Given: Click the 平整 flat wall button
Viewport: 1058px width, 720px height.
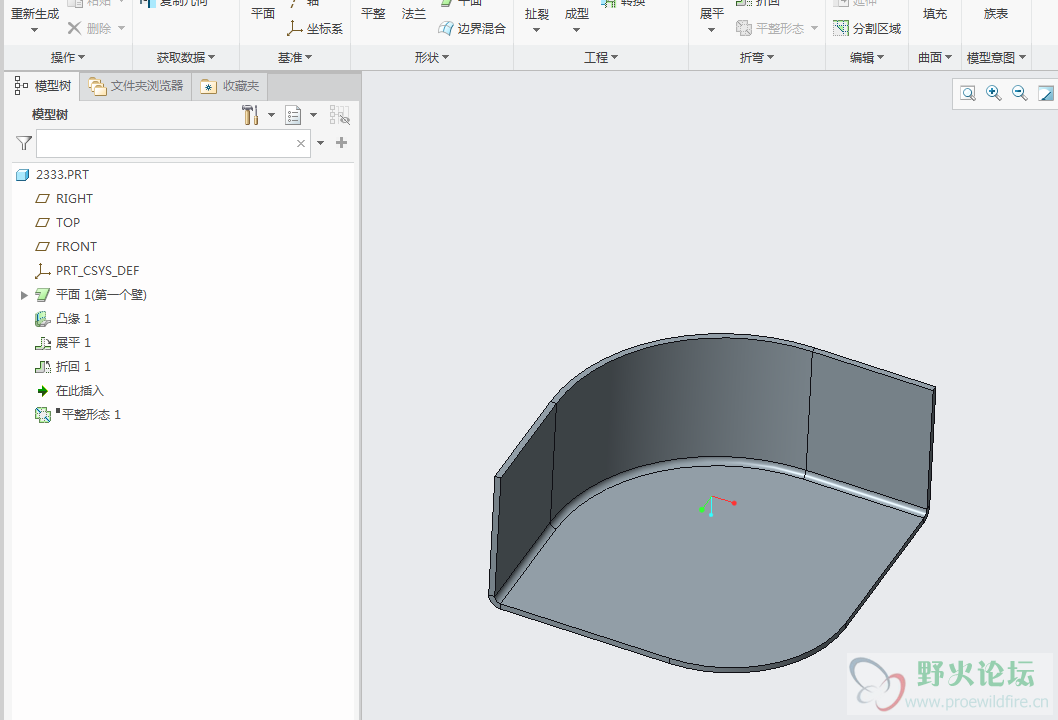Looking at the screenshot, I should tap(373, 13).
